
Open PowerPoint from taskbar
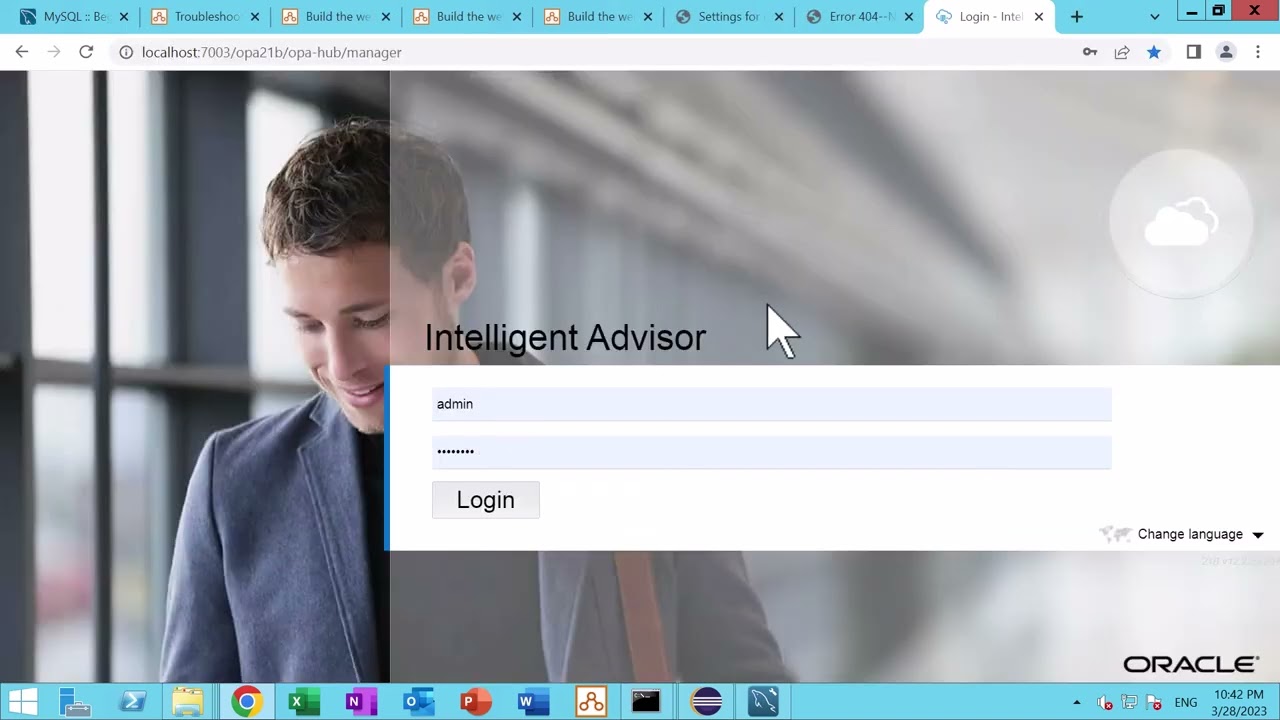(x=476, y=702)
